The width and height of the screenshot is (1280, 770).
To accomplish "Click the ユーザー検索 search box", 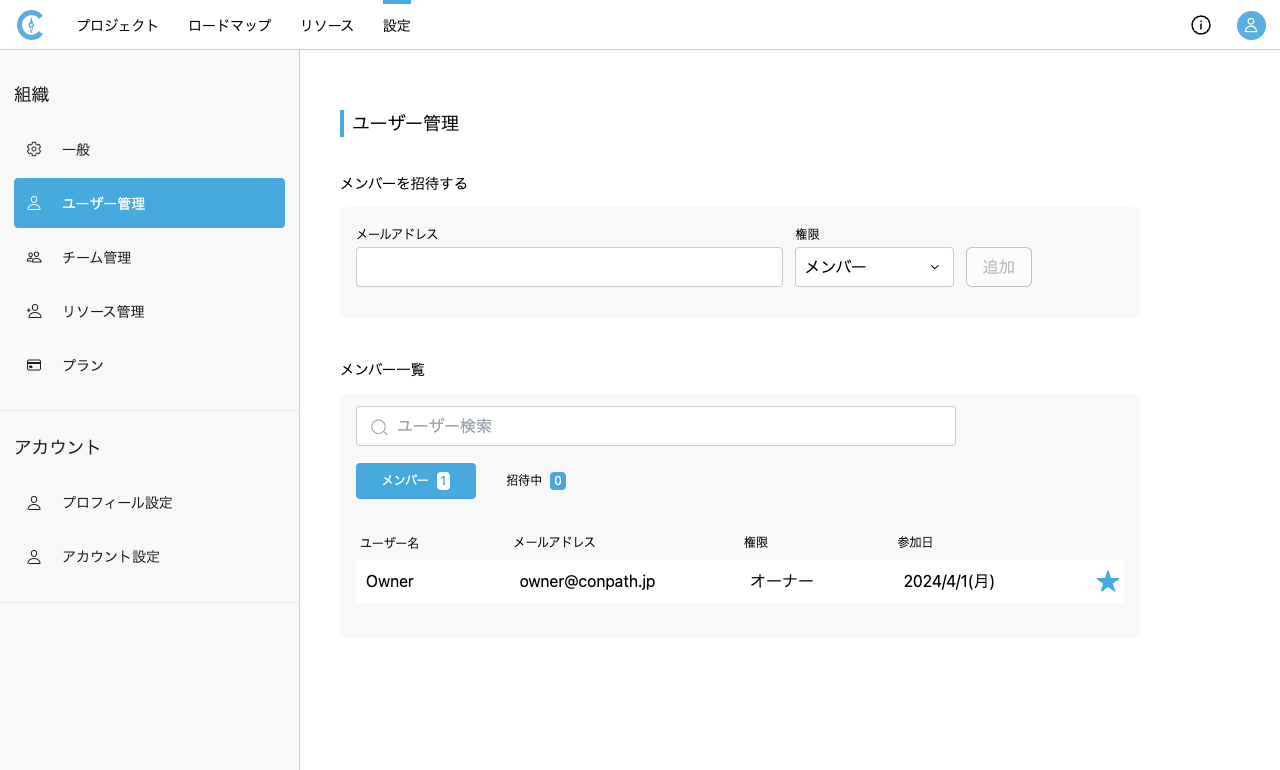I will [x=670, y=426].
